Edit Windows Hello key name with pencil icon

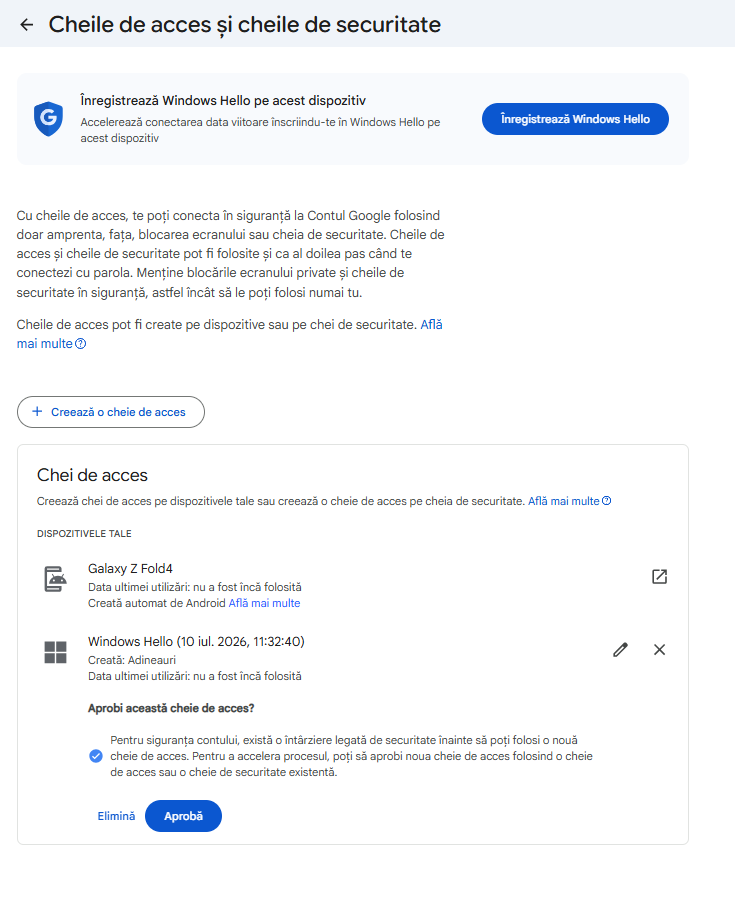(620, 649)
